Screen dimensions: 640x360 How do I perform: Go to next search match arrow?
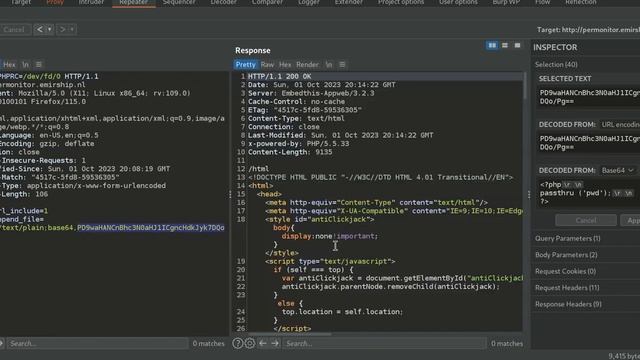275,343
